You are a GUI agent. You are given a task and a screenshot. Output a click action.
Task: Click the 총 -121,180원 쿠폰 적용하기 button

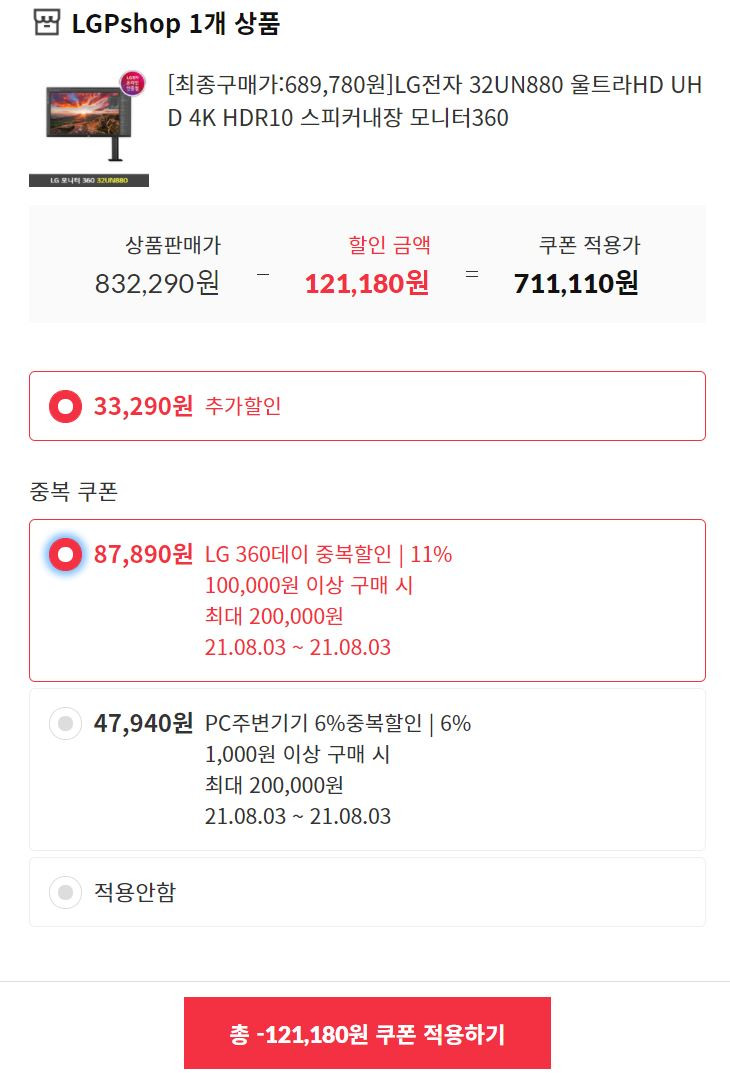[367, 1033]
